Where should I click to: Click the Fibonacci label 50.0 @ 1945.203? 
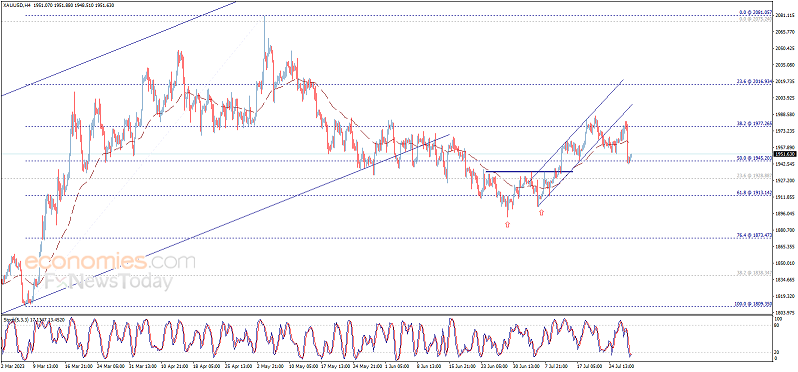[x=755, y=158]
